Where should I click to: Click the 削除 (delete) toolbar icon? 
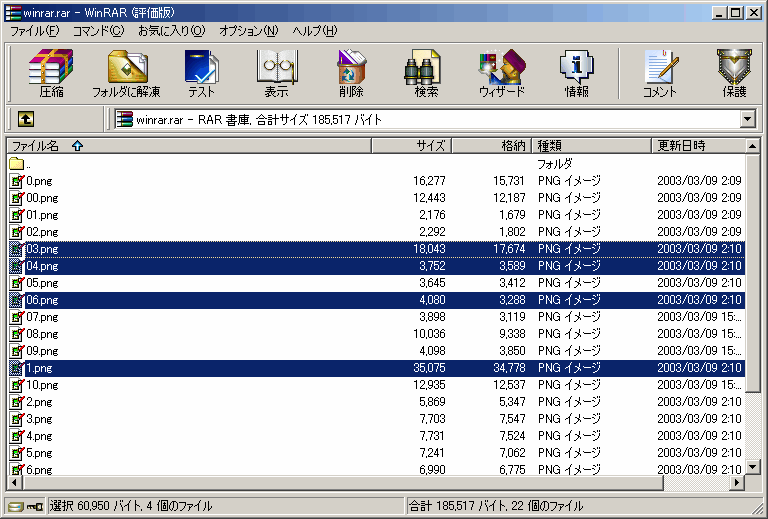click(x=351, y=73)
